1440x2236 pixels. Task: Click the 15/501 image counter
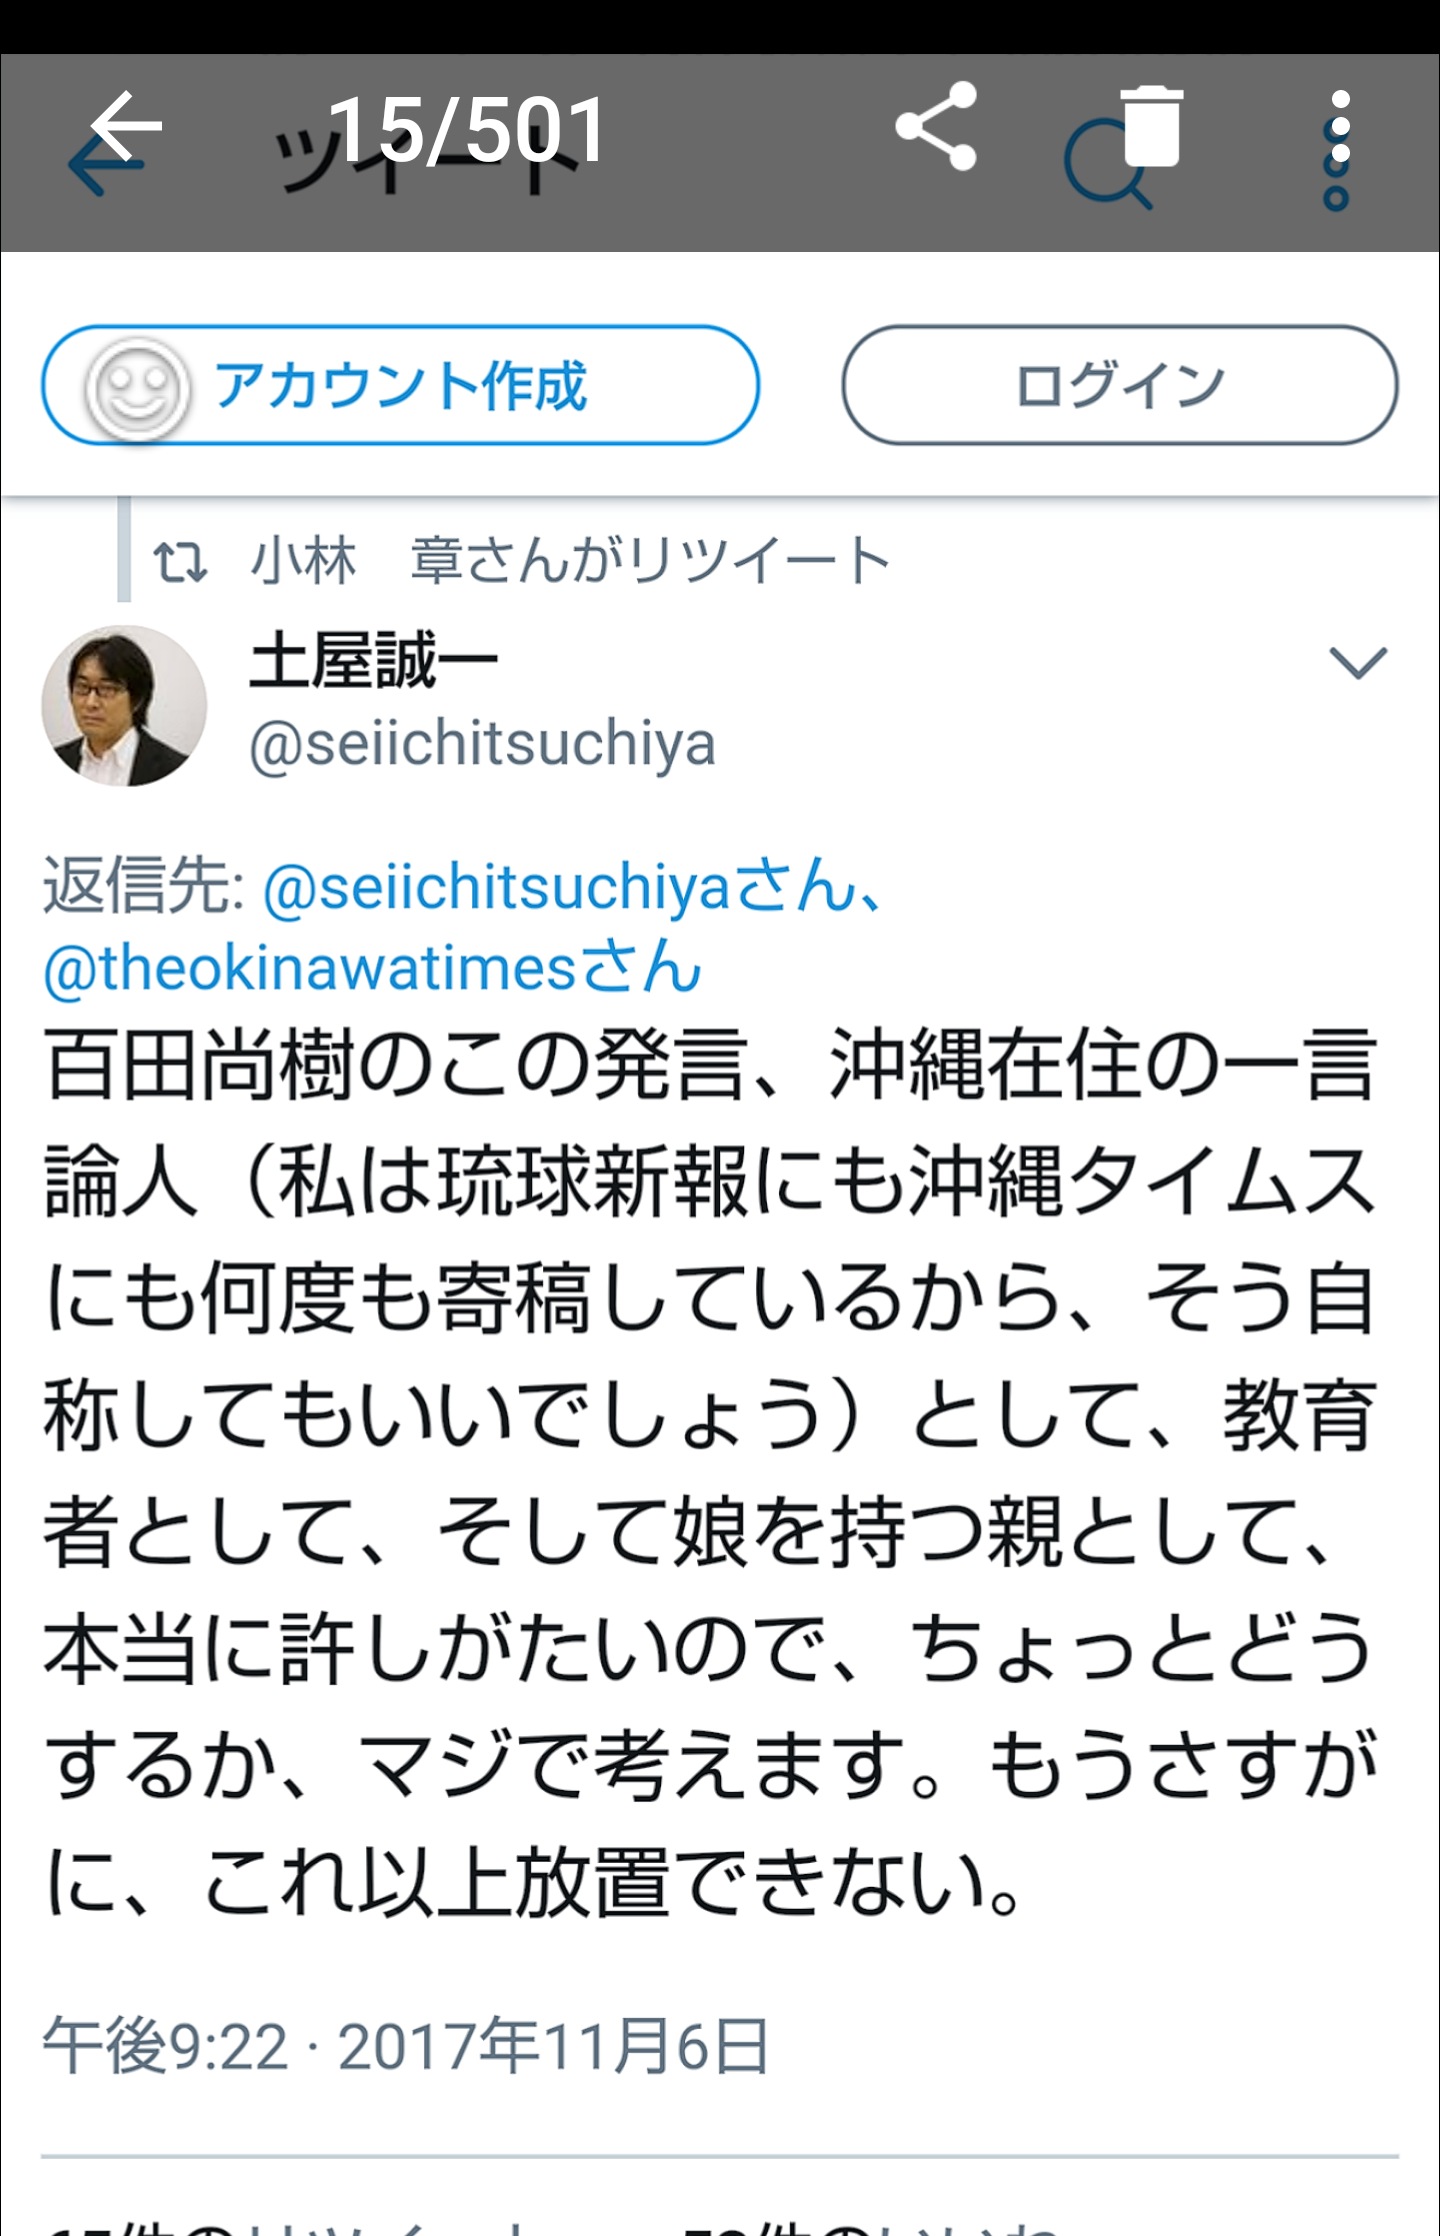[x=467, y=129]
